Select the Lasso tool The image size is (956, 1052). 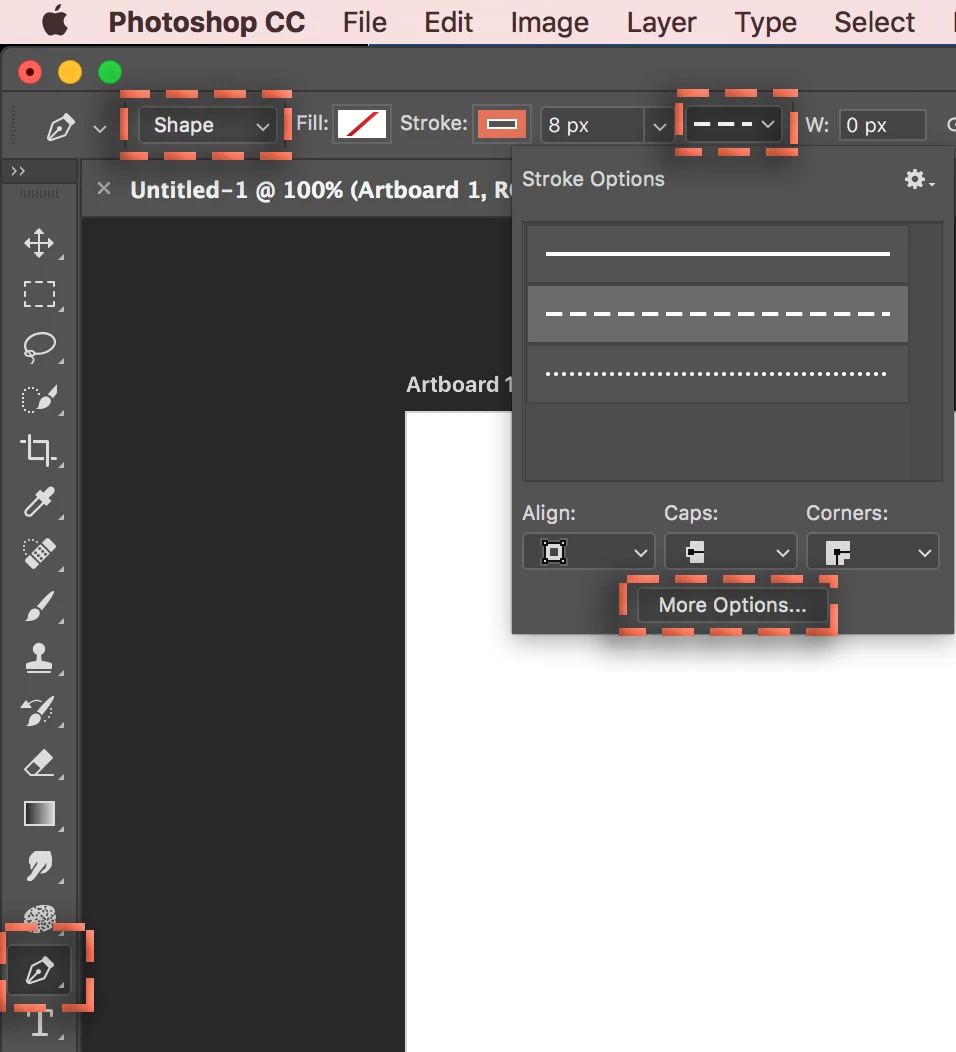tap(39, 347)
